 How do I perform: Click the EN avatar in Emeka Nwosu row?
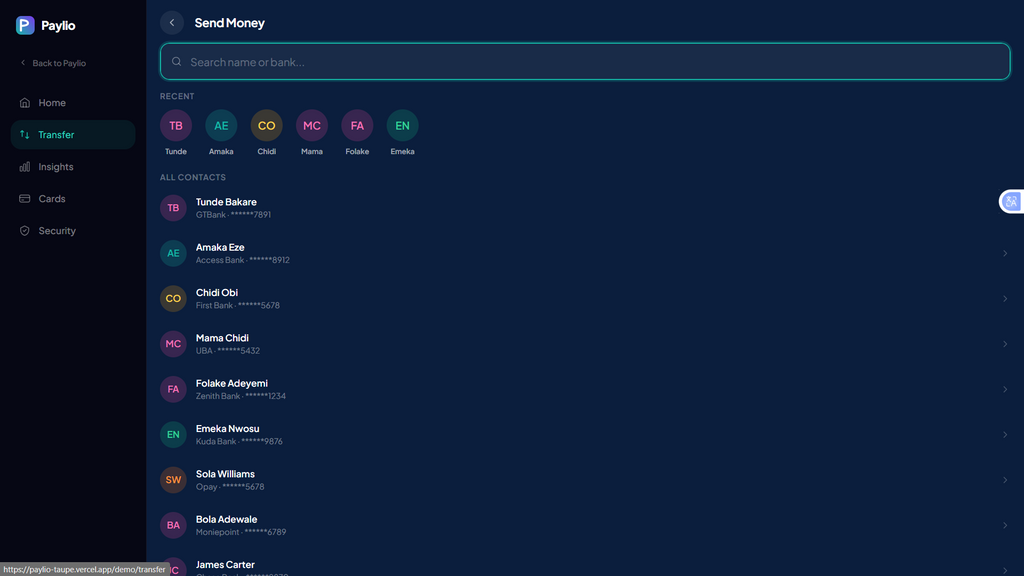173,434
